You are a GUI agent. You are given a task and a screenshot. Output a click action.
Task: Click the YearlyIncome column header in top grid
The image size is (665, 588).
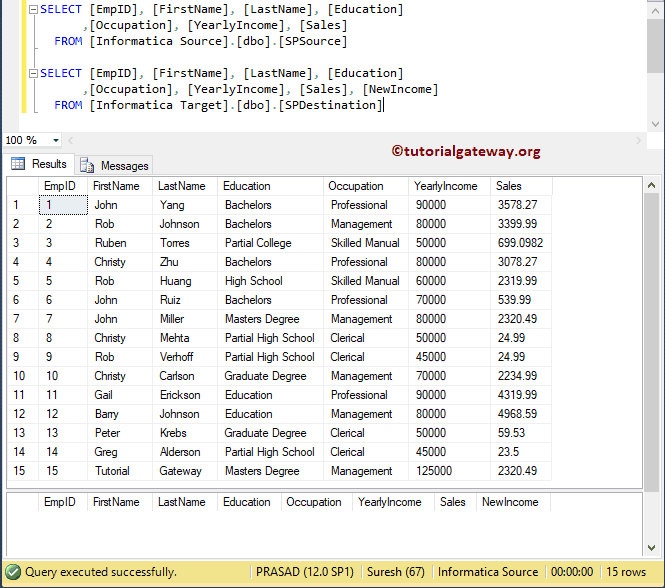pyautogui.click(x=445, y=186)
